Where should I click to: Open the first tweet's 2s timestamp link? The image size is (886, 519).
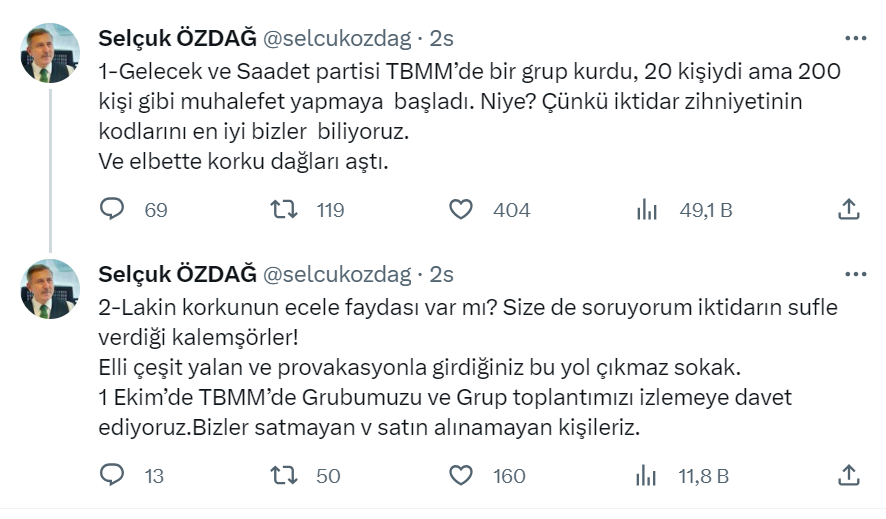442,39
